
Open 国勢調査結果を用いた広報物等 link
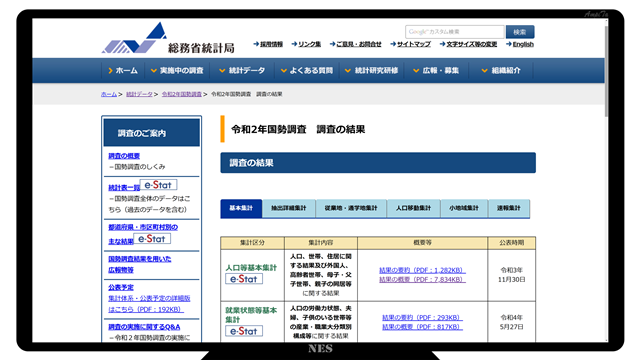140,264
